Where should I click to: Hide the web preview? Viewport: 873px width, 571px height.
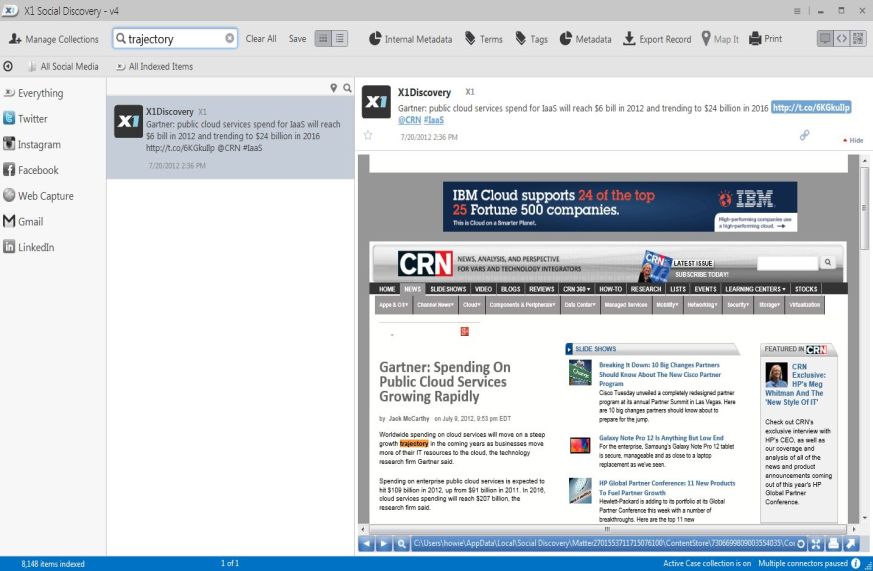pyautogui.click(x=853, y=140)
